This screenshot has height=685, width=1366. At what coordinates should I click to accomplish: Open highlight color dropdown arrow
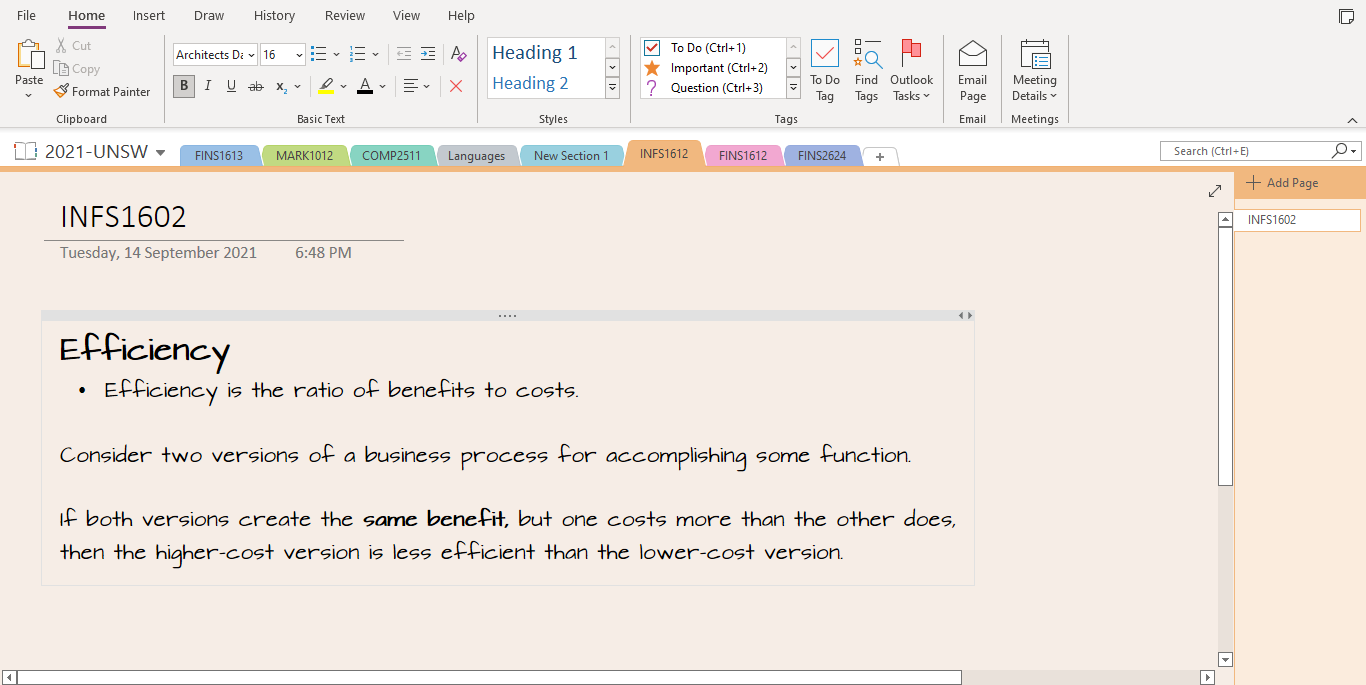pos(344,86)
